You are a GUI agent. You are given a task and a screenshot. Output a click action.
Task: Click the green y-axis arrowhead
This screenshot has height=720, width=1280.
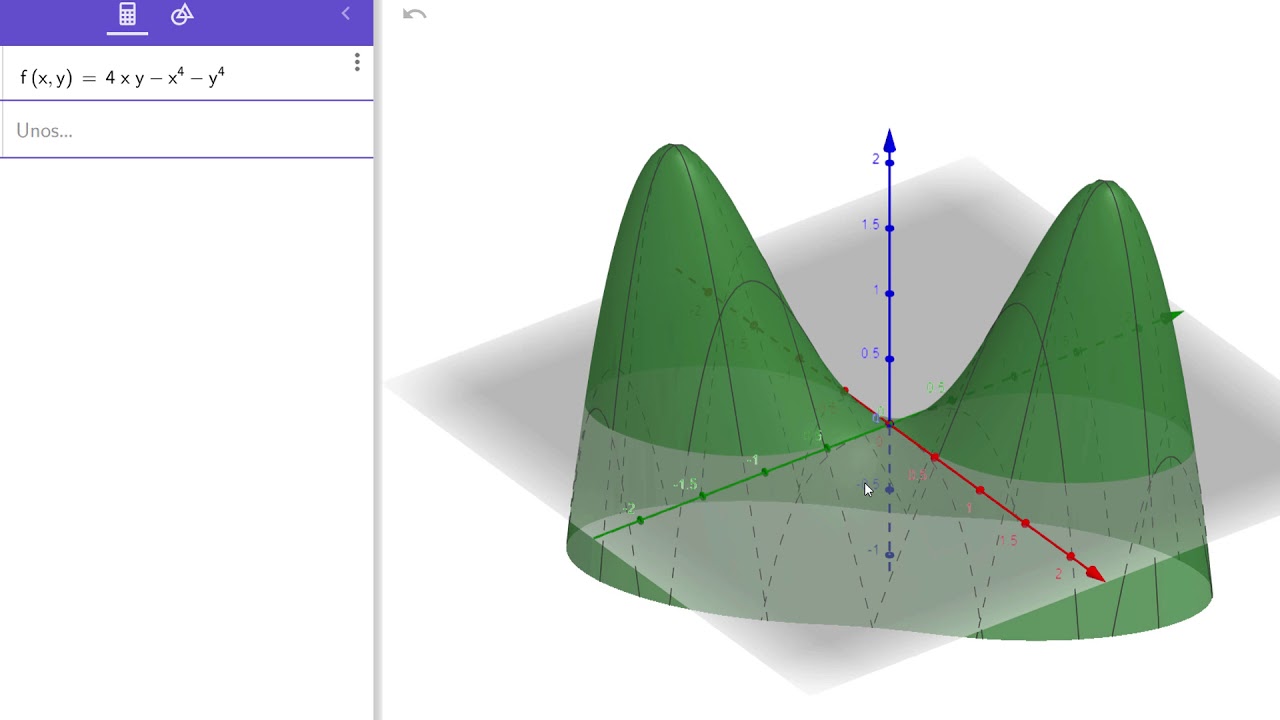pyautogui.click(x=1172, y=317)
